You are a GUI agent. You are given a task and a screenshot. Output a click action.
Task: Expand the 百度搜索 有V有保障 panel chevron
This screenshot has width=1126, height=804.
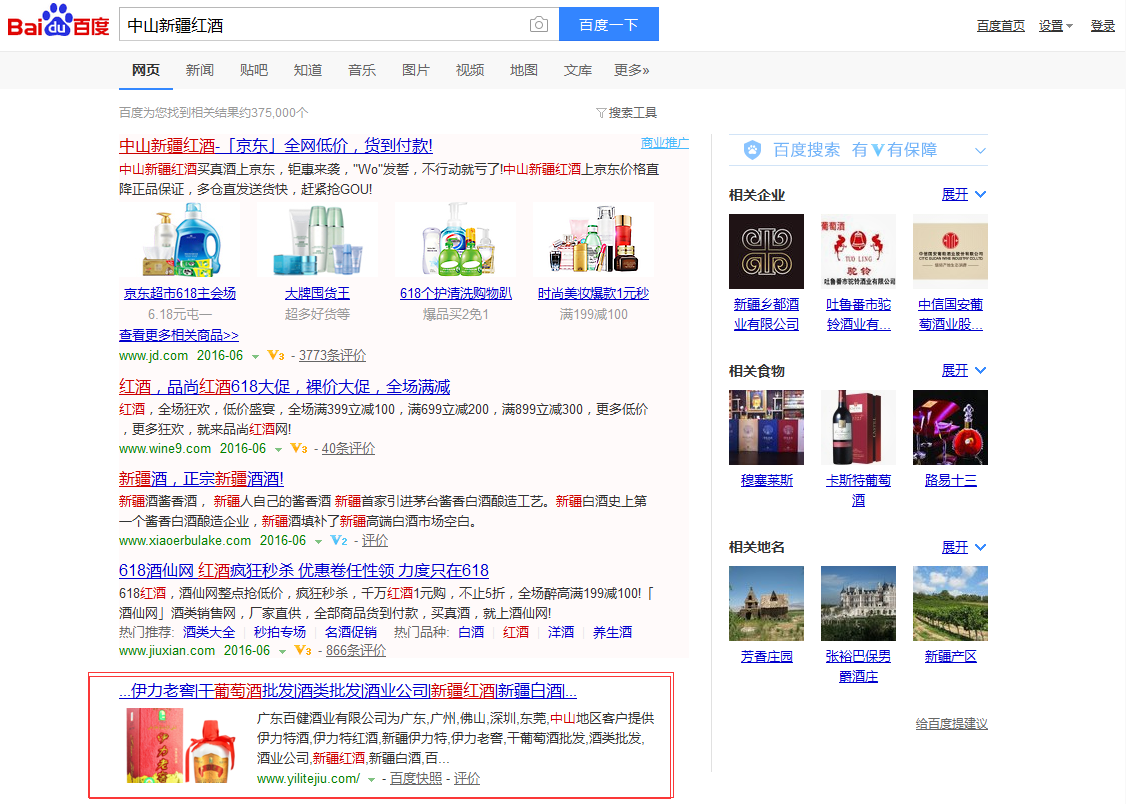pyautogui.click(x=980, y=150)
